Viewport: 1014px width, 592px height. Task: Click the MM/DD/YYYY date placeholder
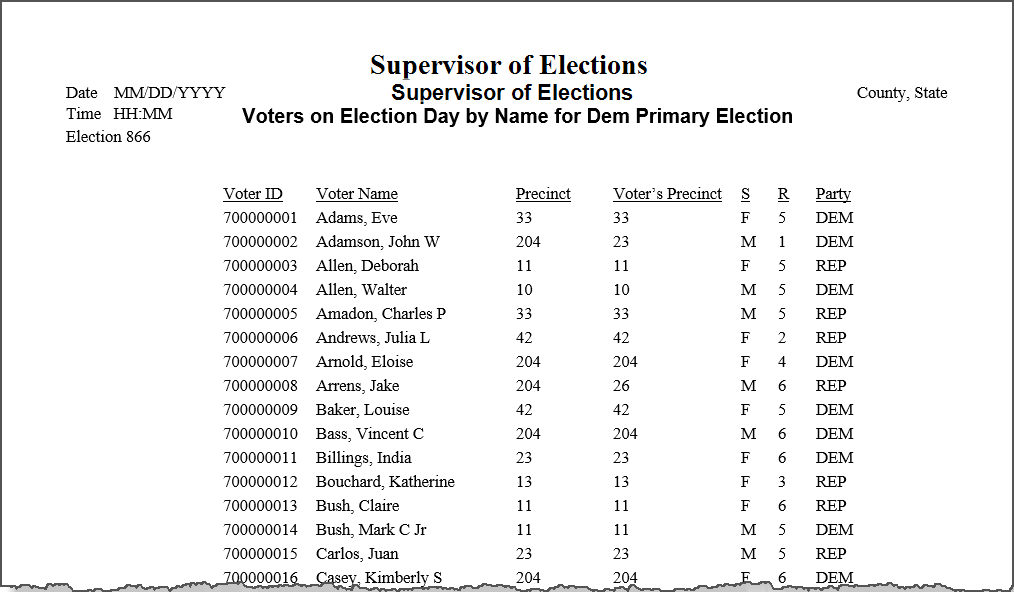coord(169,93)
